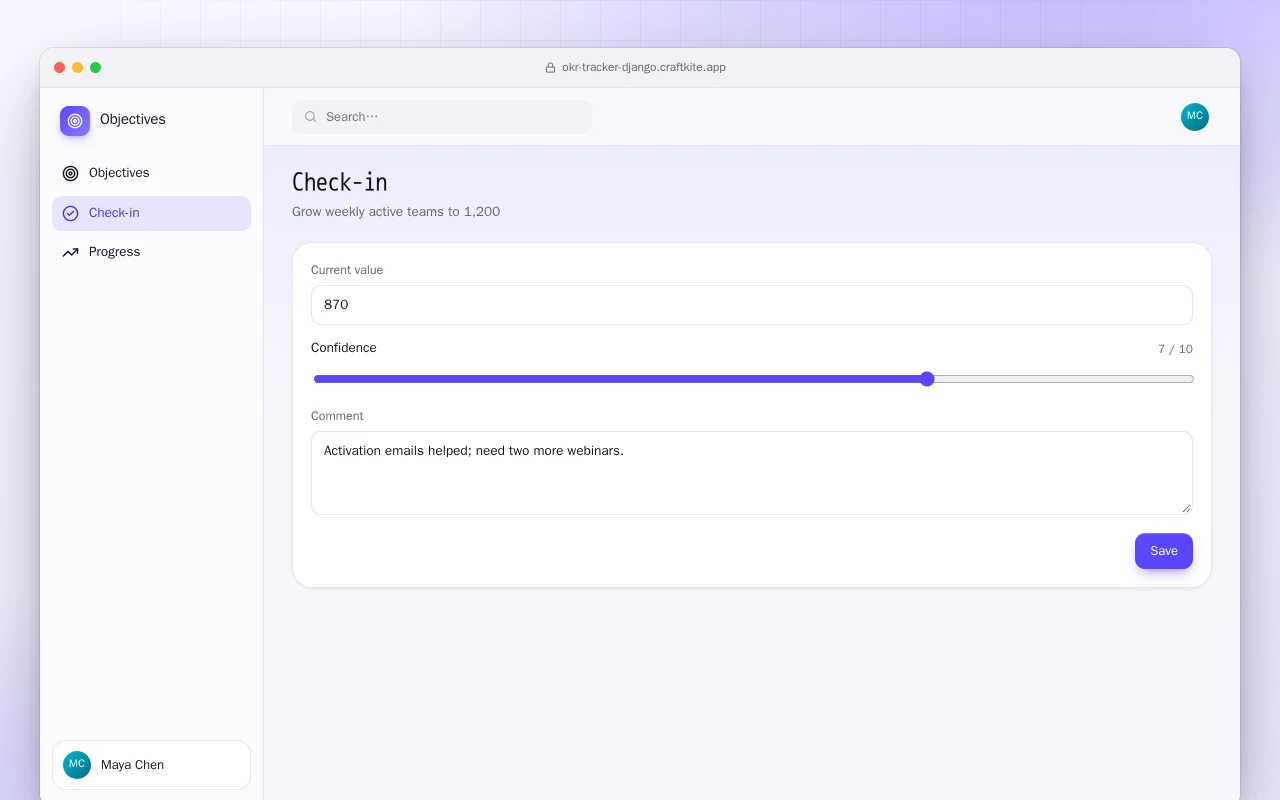
Task: Click the Check-in page heading
Action: [340, 182]
